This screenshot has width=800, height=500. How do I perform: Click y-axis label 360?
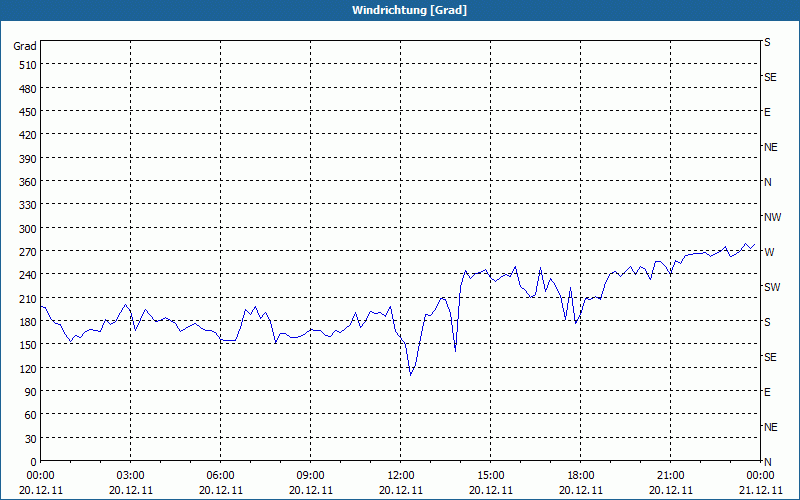[29, 182]
